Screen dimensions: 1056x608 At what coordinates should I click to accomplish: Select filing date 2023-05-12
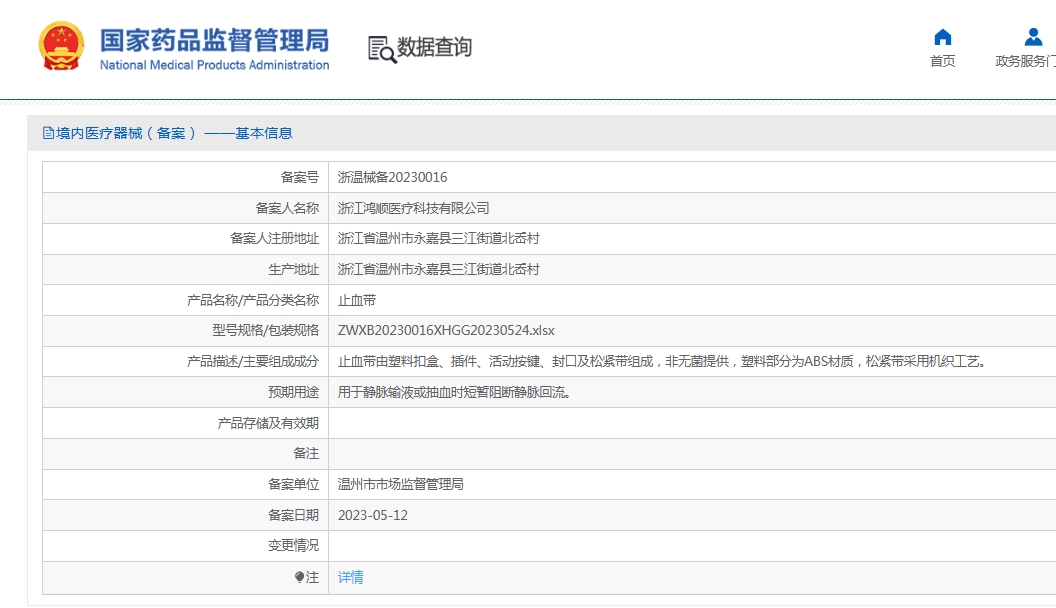[x=373, y=515]
